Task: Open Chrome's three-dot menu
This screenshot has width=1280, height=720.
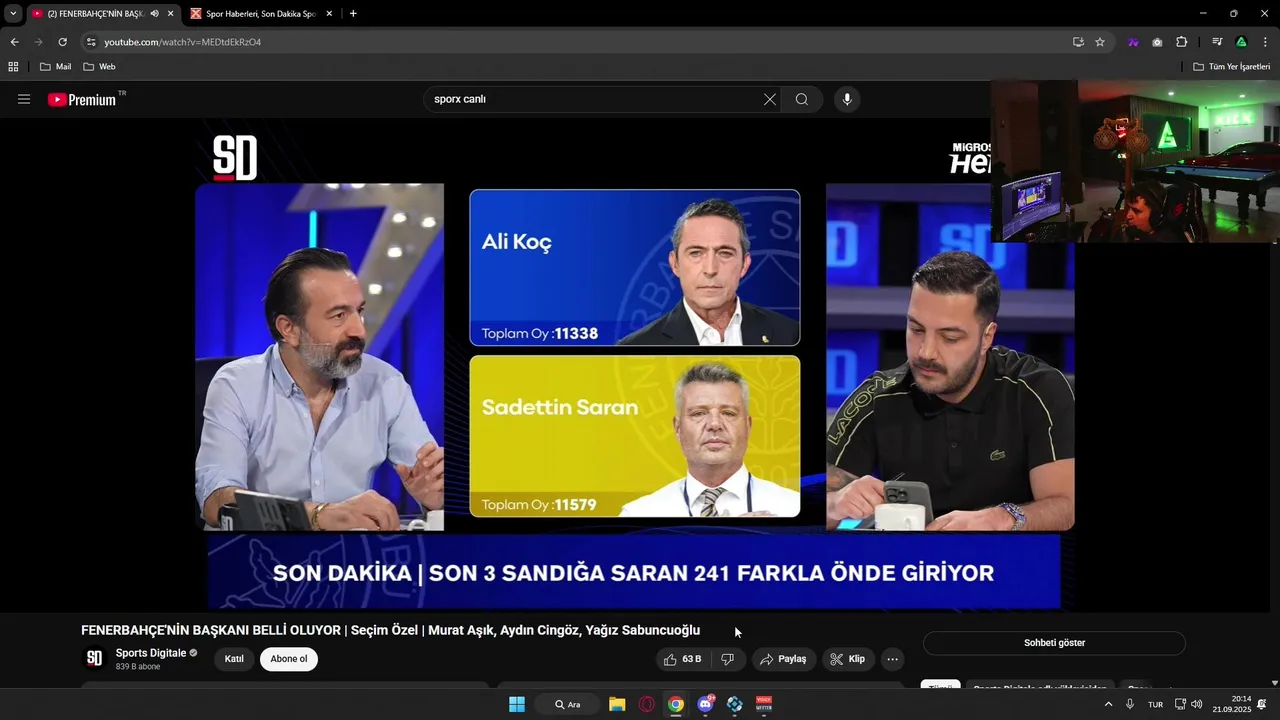Action: (x=1266, y=42)
